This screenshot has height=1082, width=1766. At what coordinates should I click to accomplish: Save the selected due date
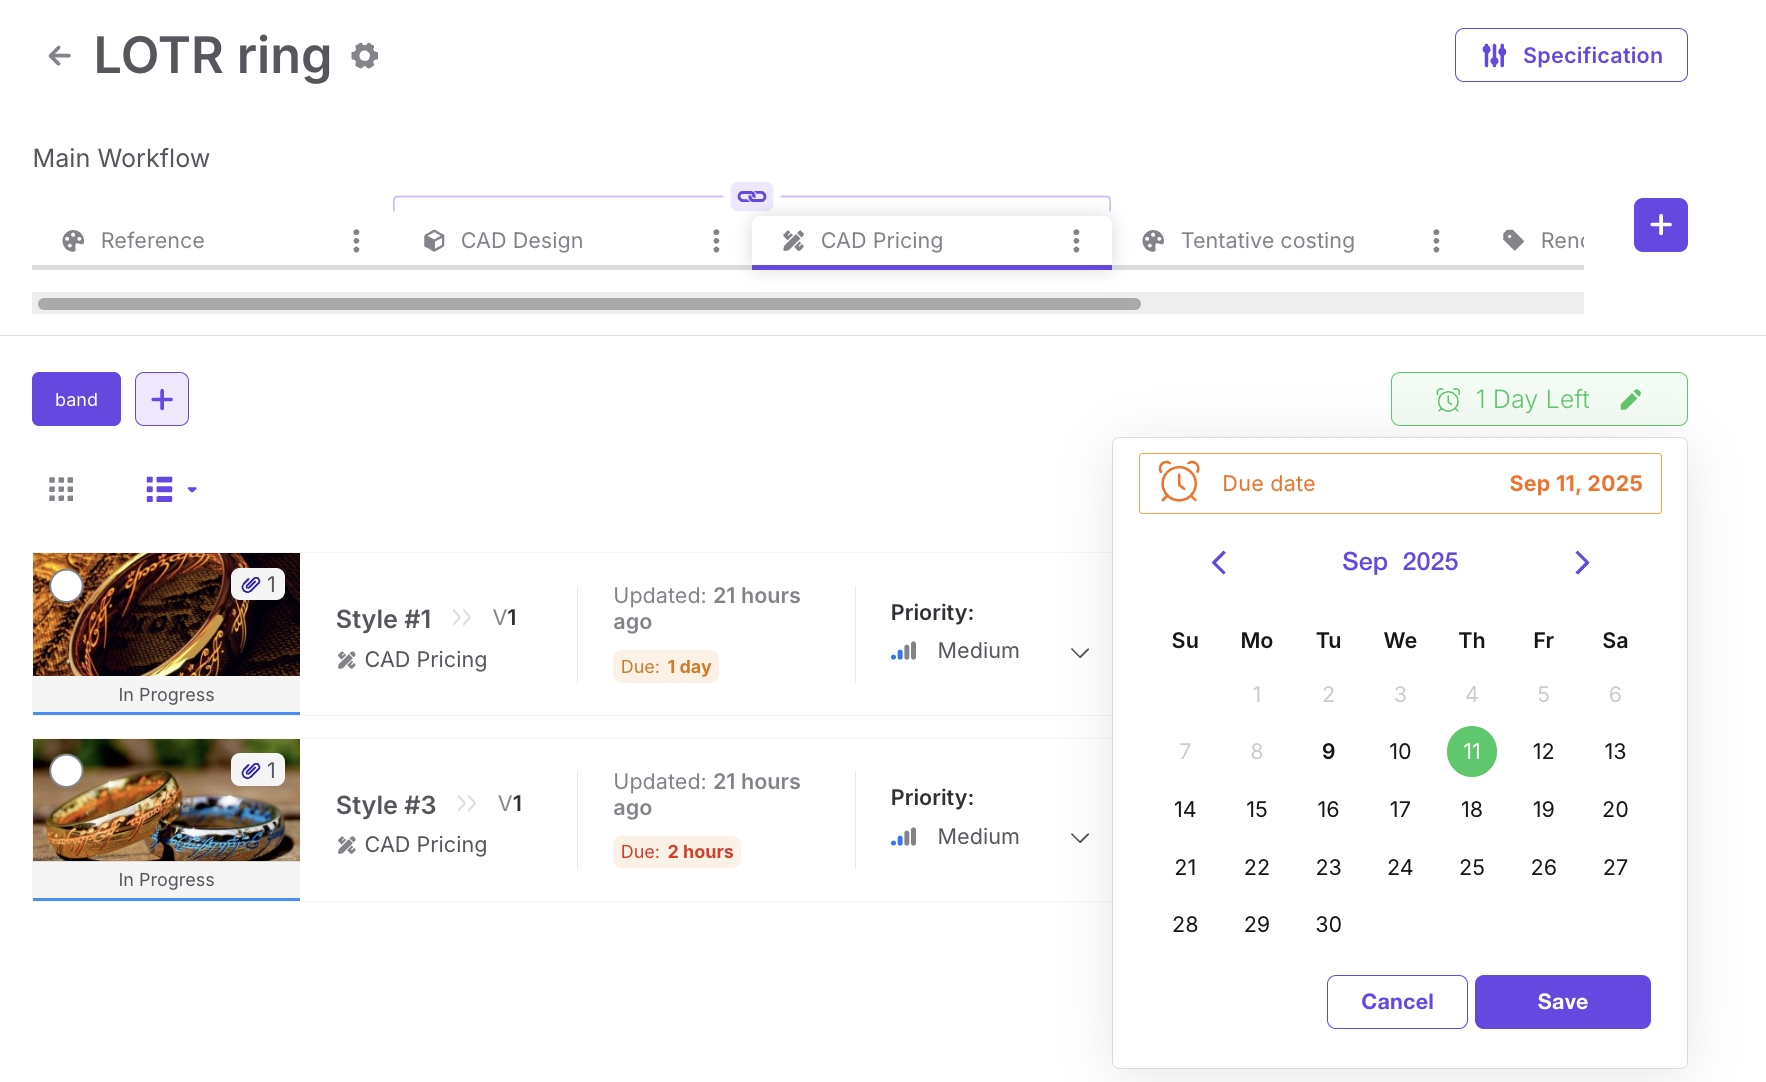tap(1562, 1002)
